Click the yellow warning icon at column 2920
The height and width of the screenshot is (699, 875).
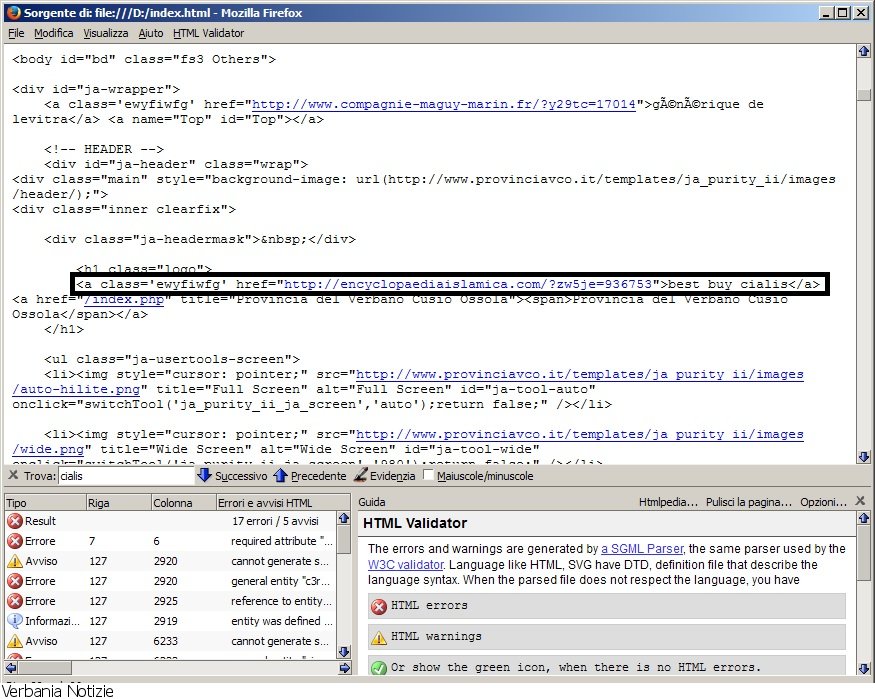point(15,561)
